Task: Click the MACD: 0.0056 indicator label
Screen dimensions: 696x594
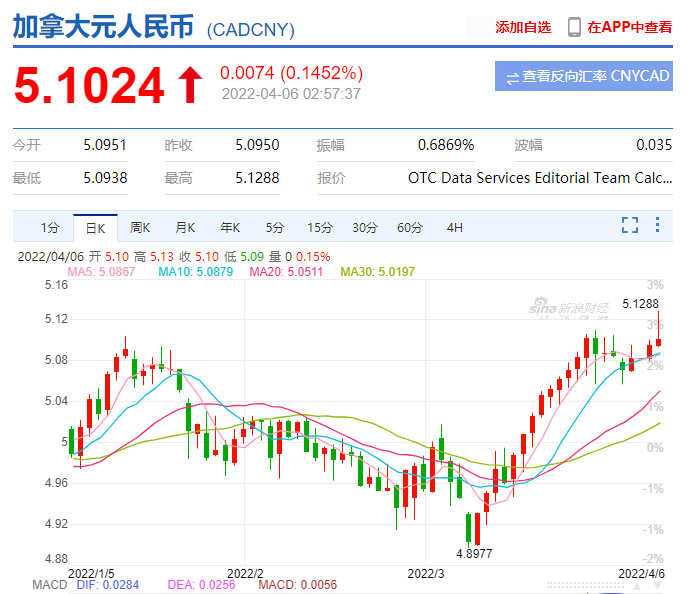Action: coord(298,585)
